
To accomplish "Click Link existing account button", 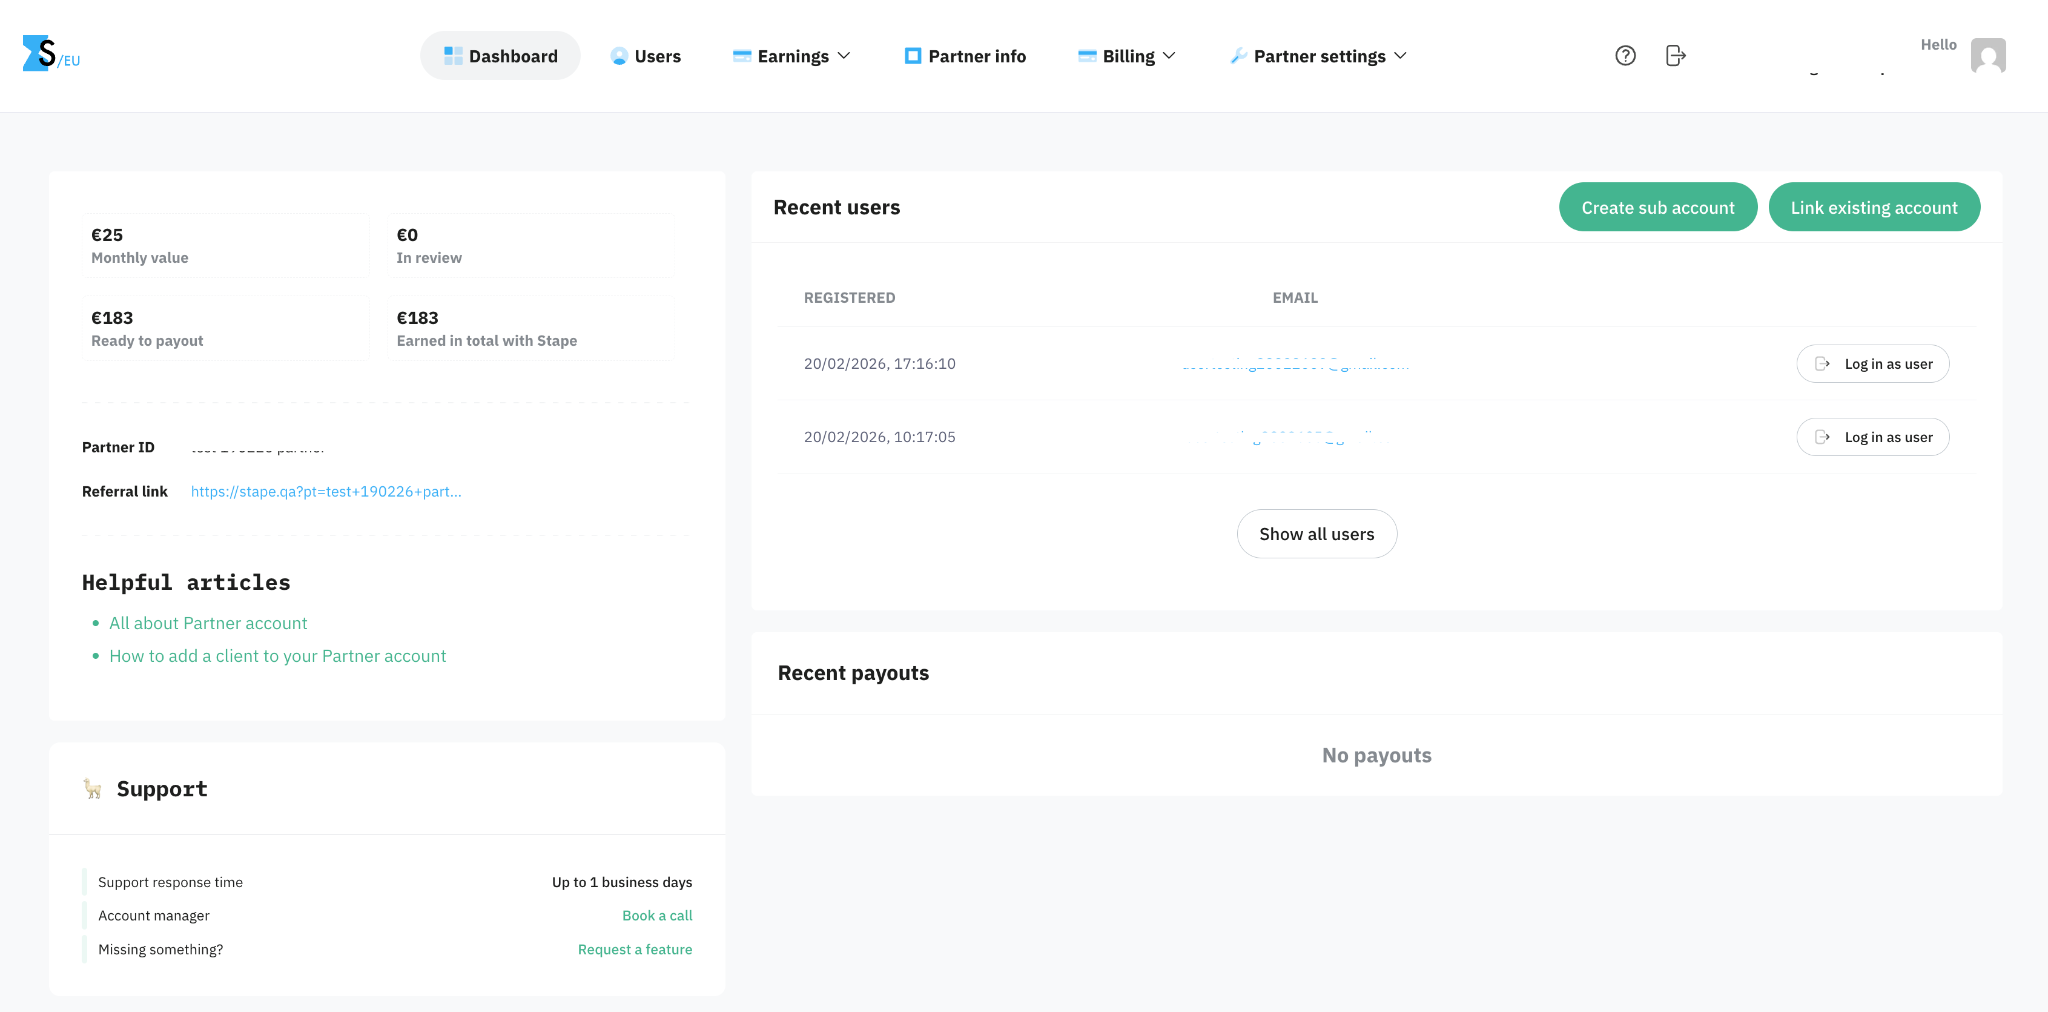I will pyautogui.click(x=1874, y=207).
